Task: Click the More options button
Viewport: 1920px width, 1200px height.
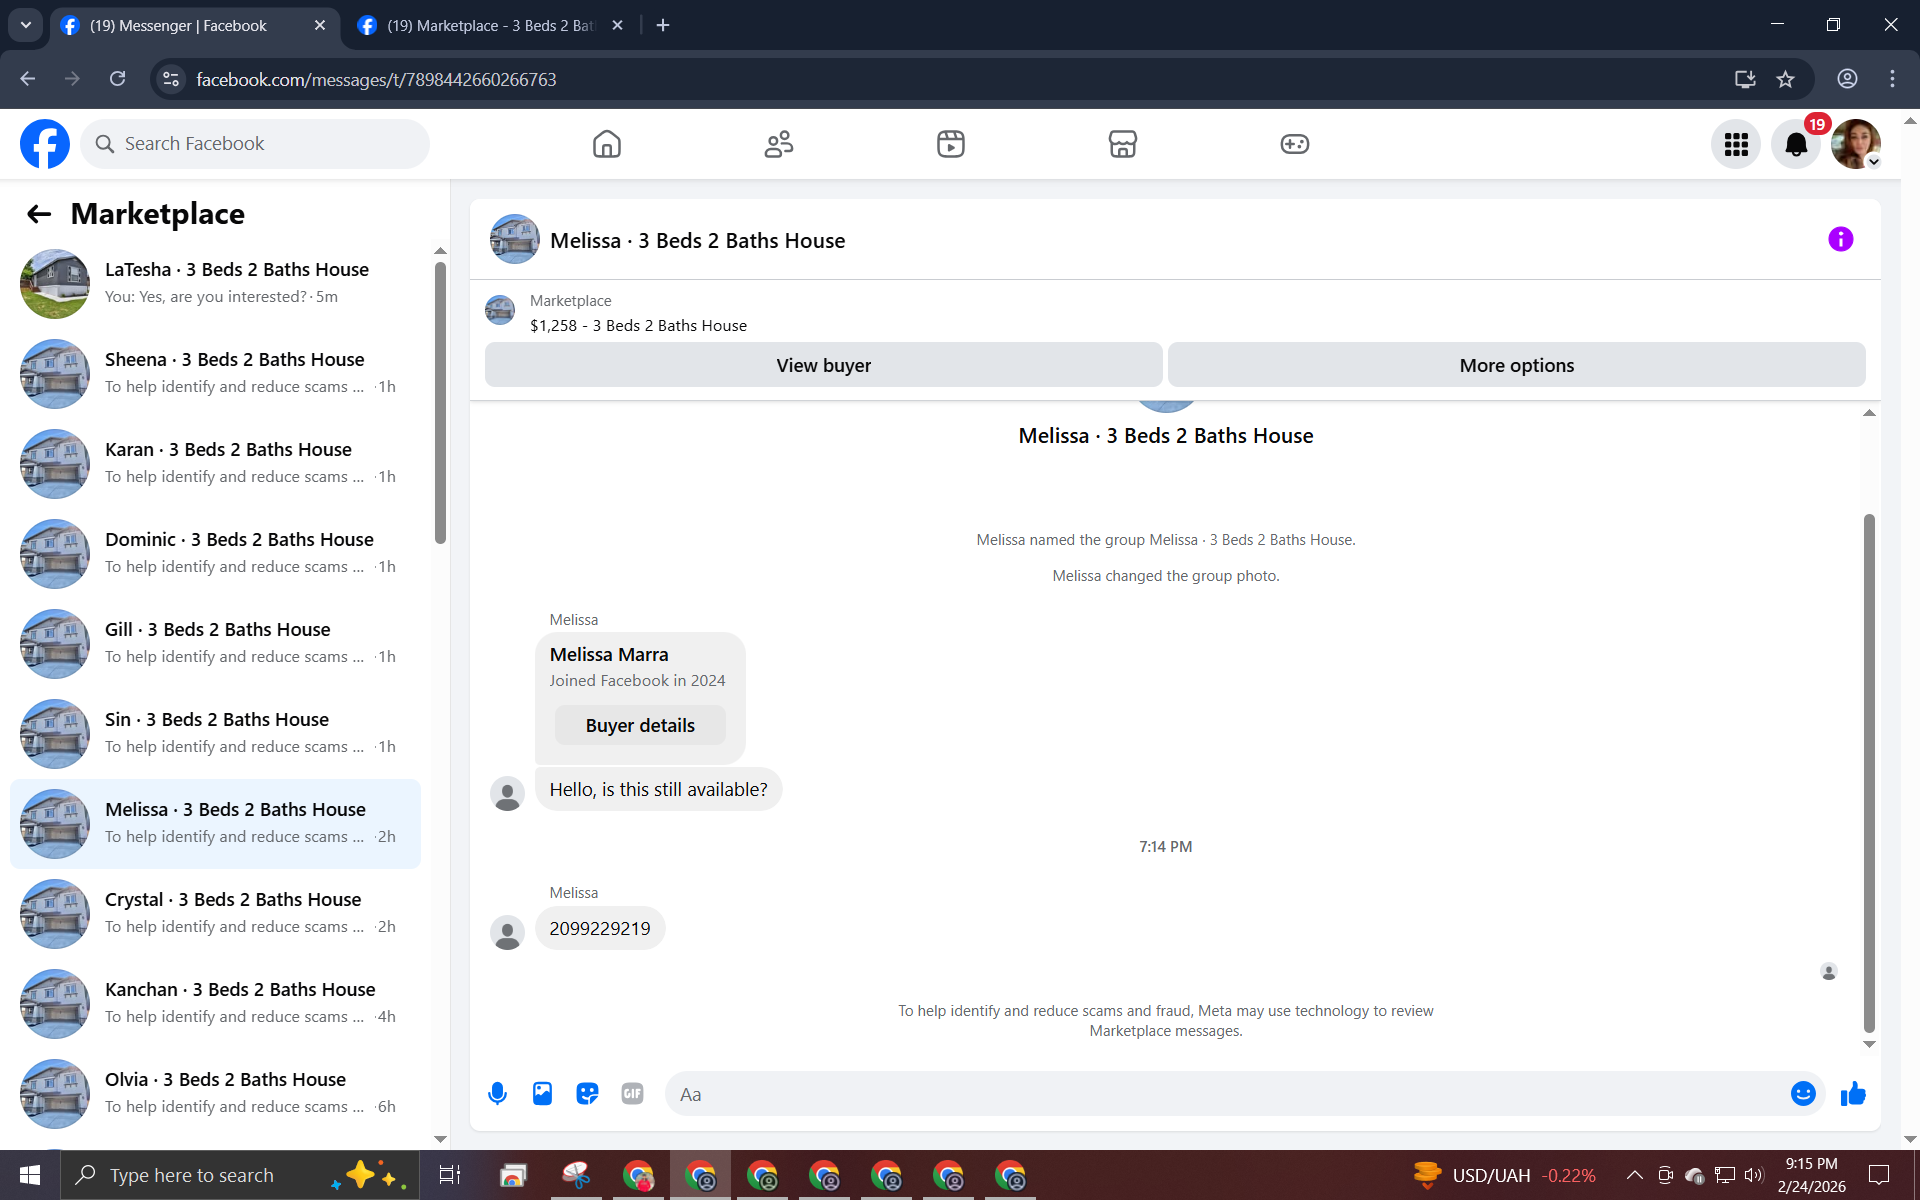Action: pyautogui.click(x=1516, y=365)
